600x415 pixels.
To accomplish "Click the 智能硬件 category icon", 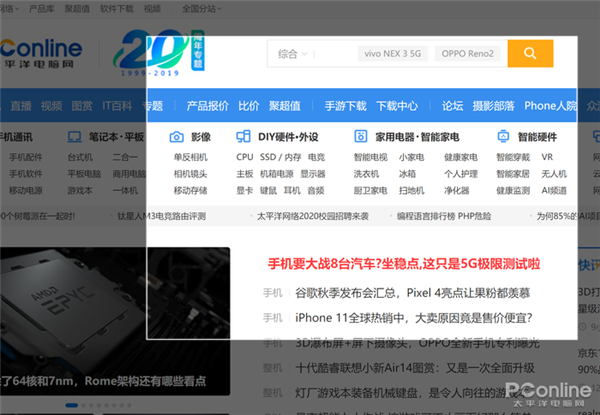I will coord(503,136).
